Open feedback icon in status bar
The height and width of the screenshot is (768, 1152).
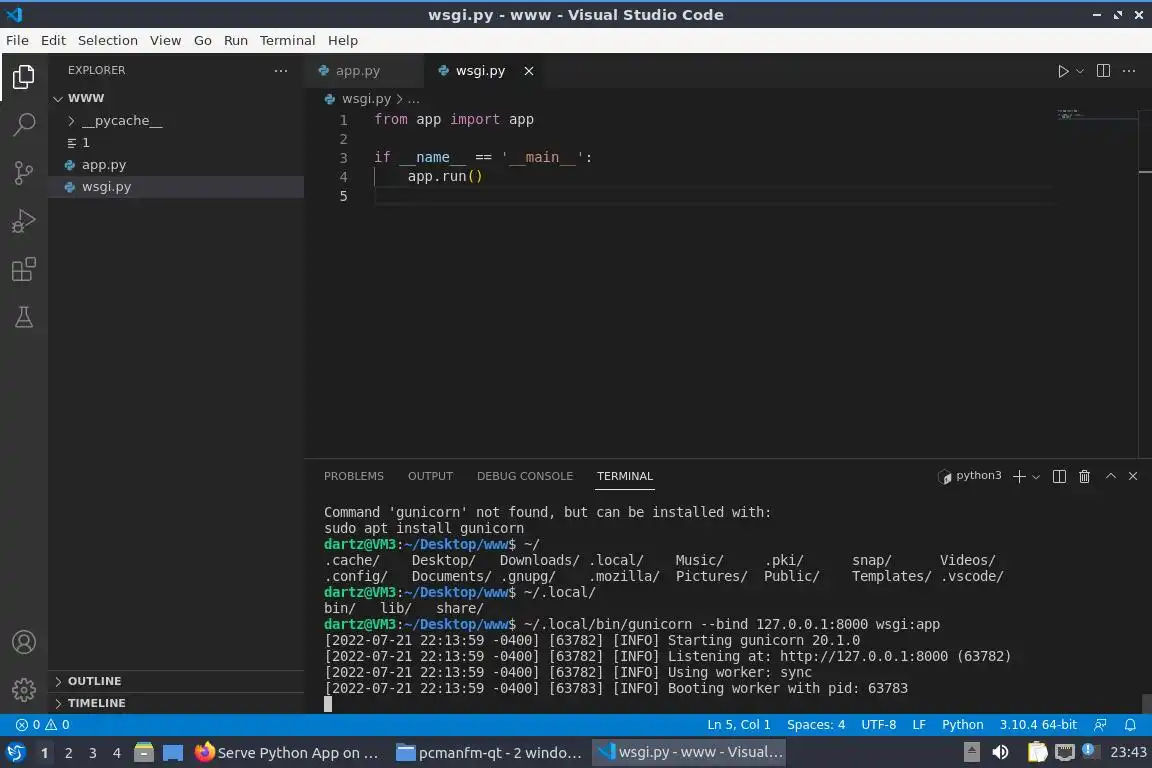point(1100,725)
